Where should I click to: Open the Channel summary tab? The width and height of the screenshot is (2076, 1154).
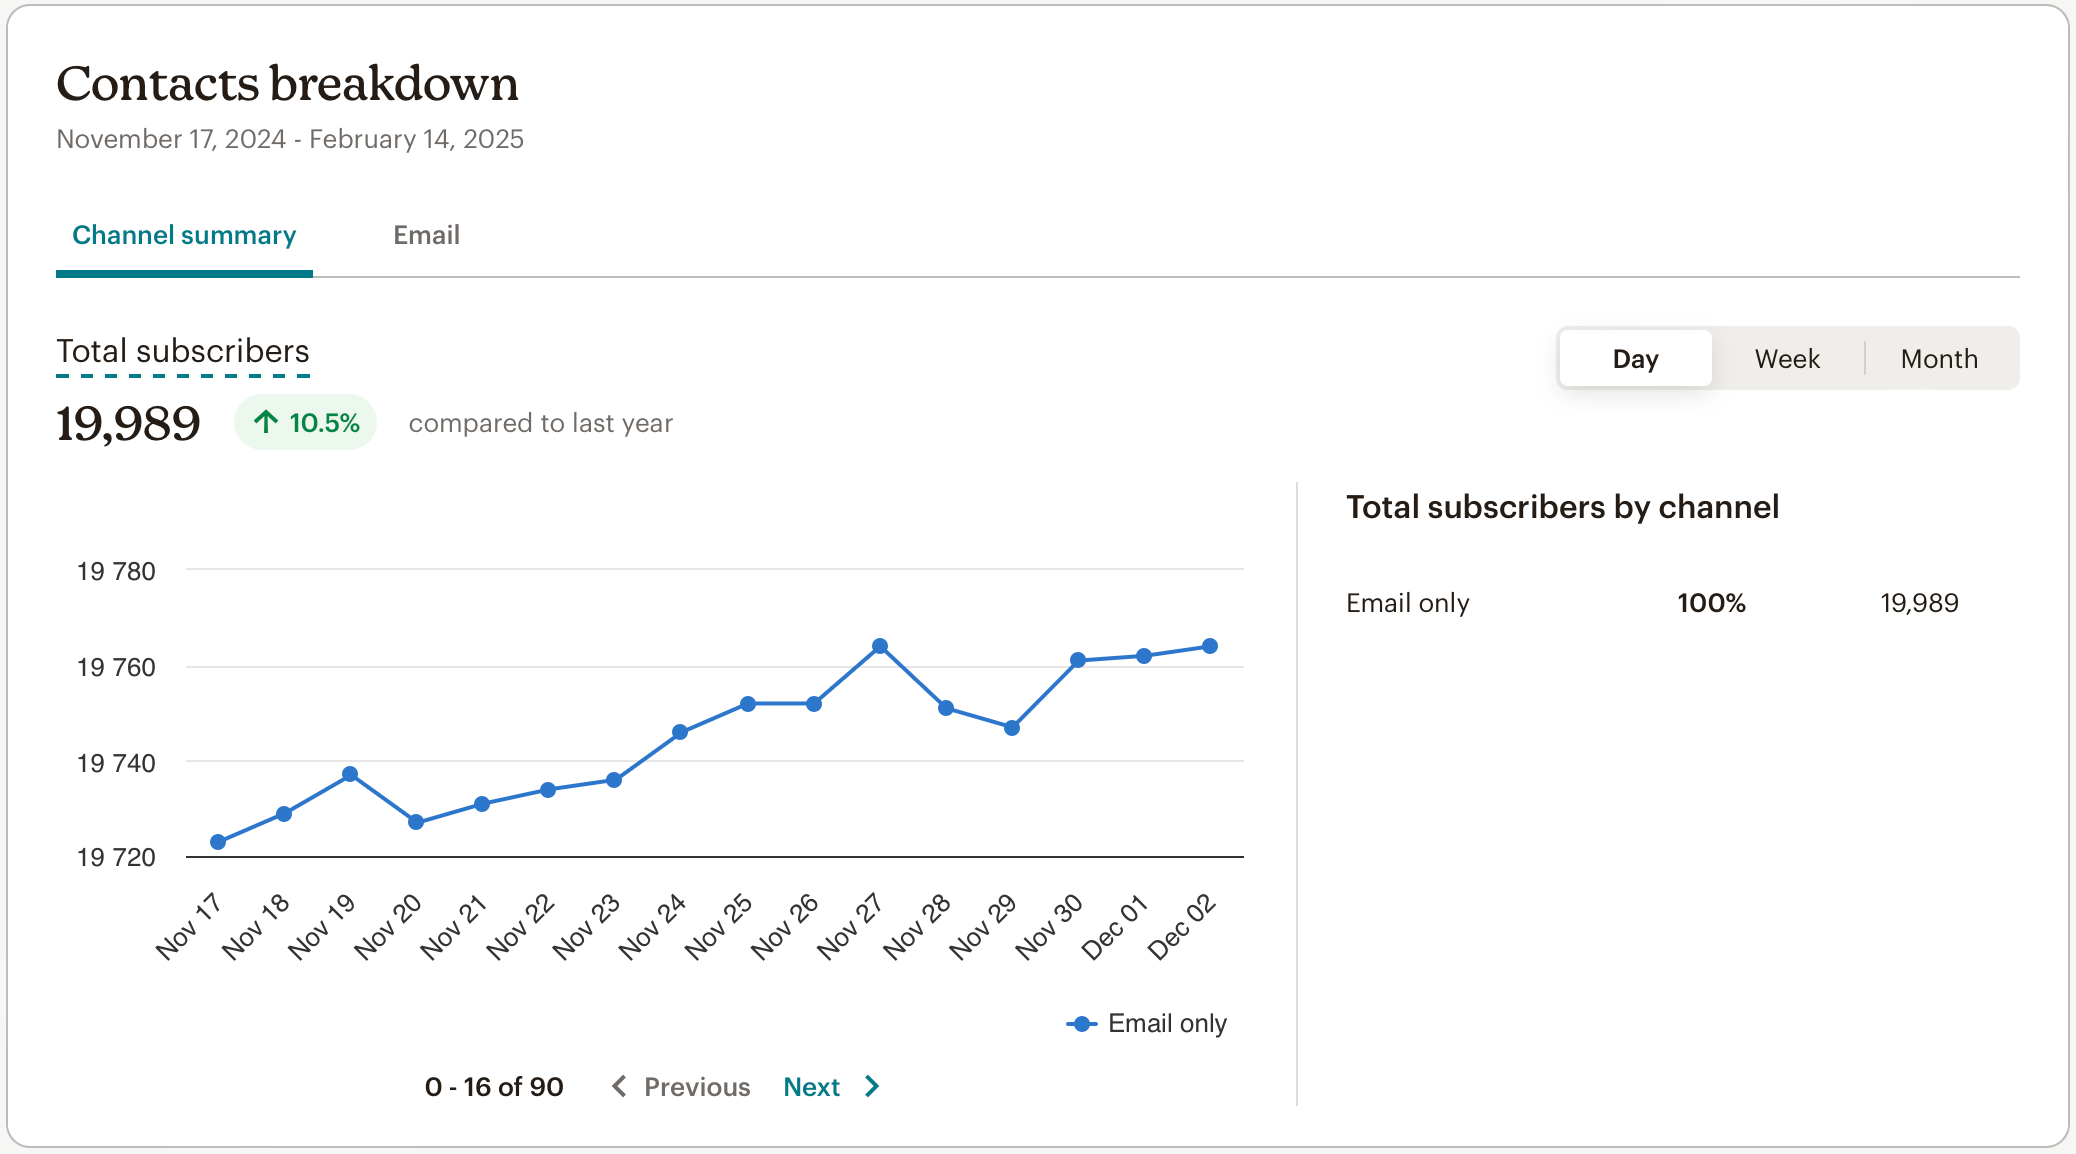point(184,235)
